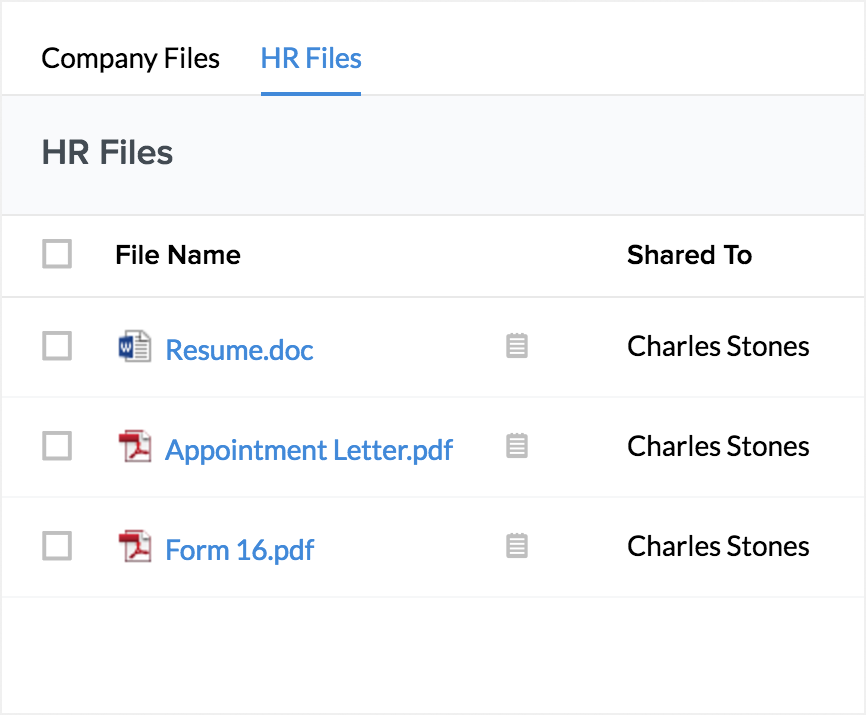The width and height of the screenshot is (866, 715).
Task: Click Charles Stones in the Appointment Letter row
Action: (x=718, y=446)
